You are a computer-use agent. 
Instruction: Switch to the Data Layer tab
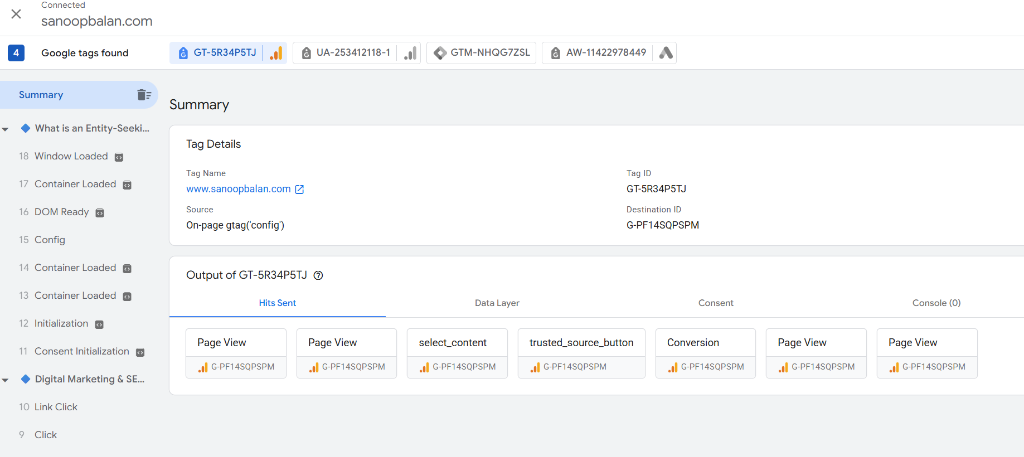tap(497, 303)
